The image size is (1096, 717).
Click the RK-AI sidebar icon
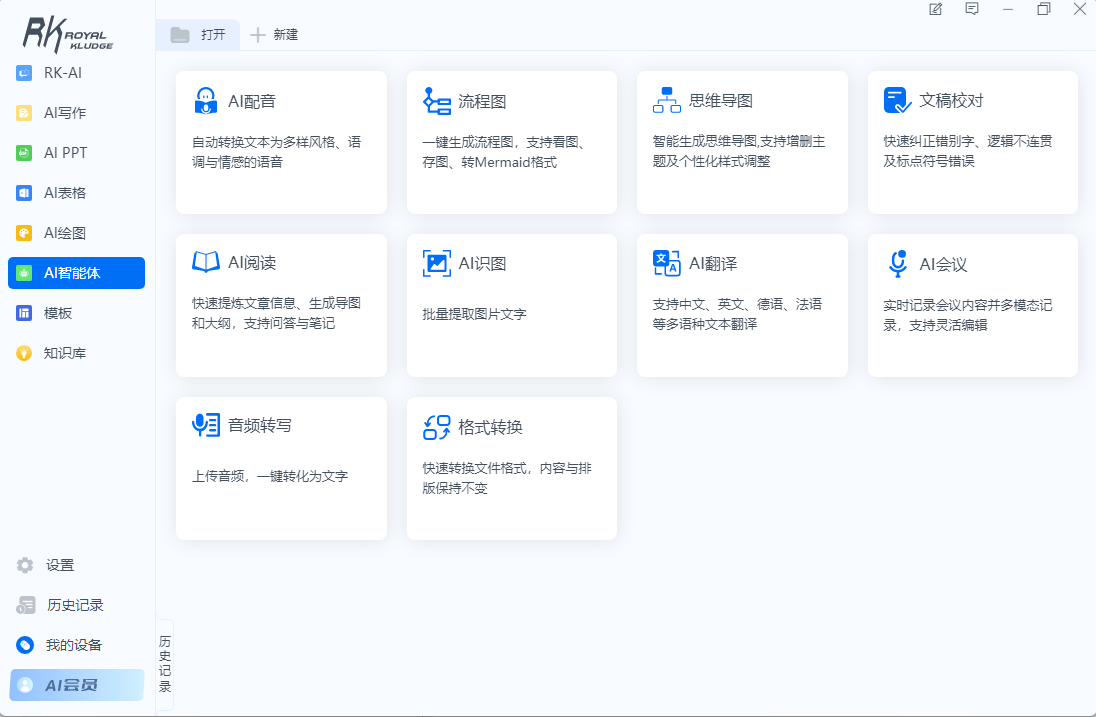click(24, 73)
